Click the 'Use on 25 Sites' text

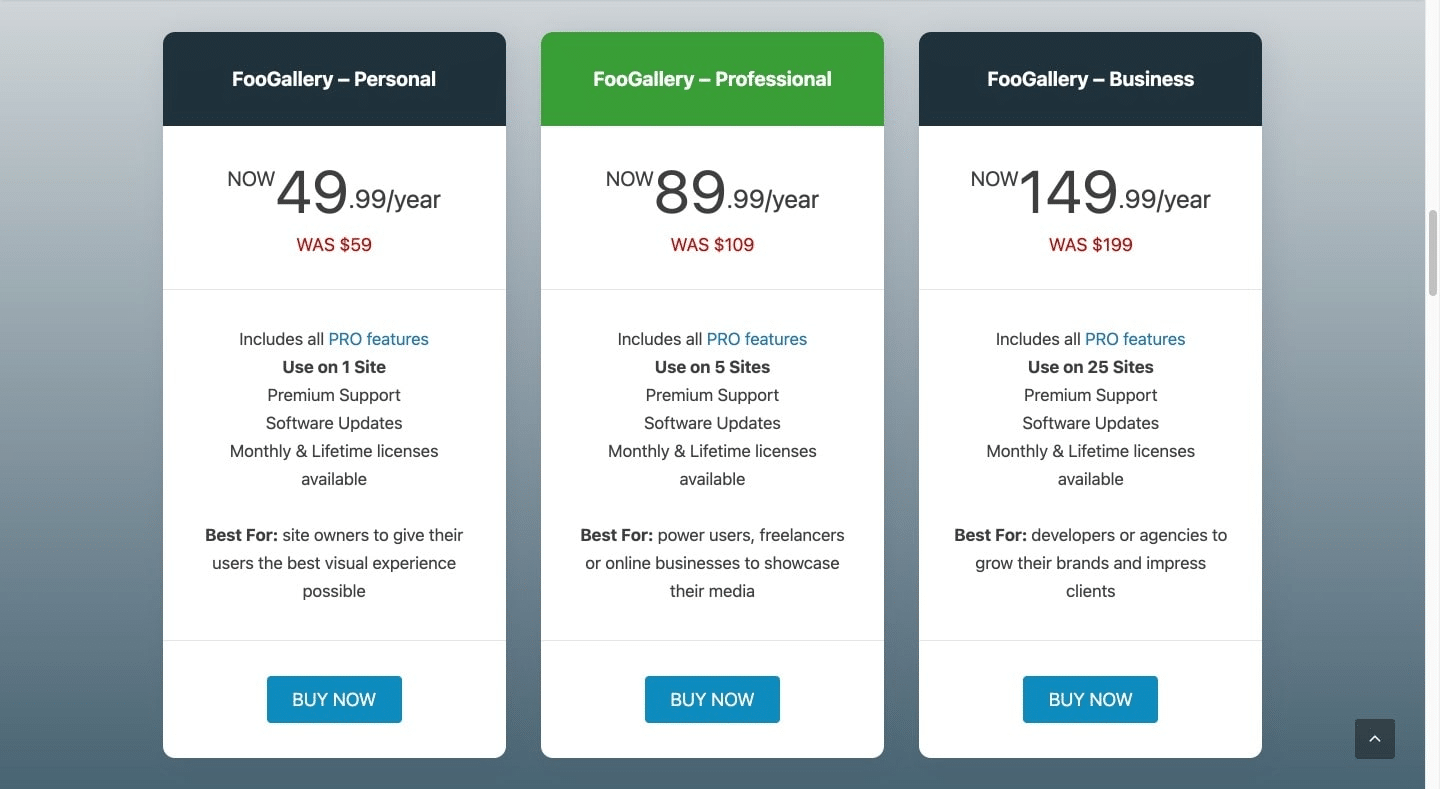coord(1090,367)
